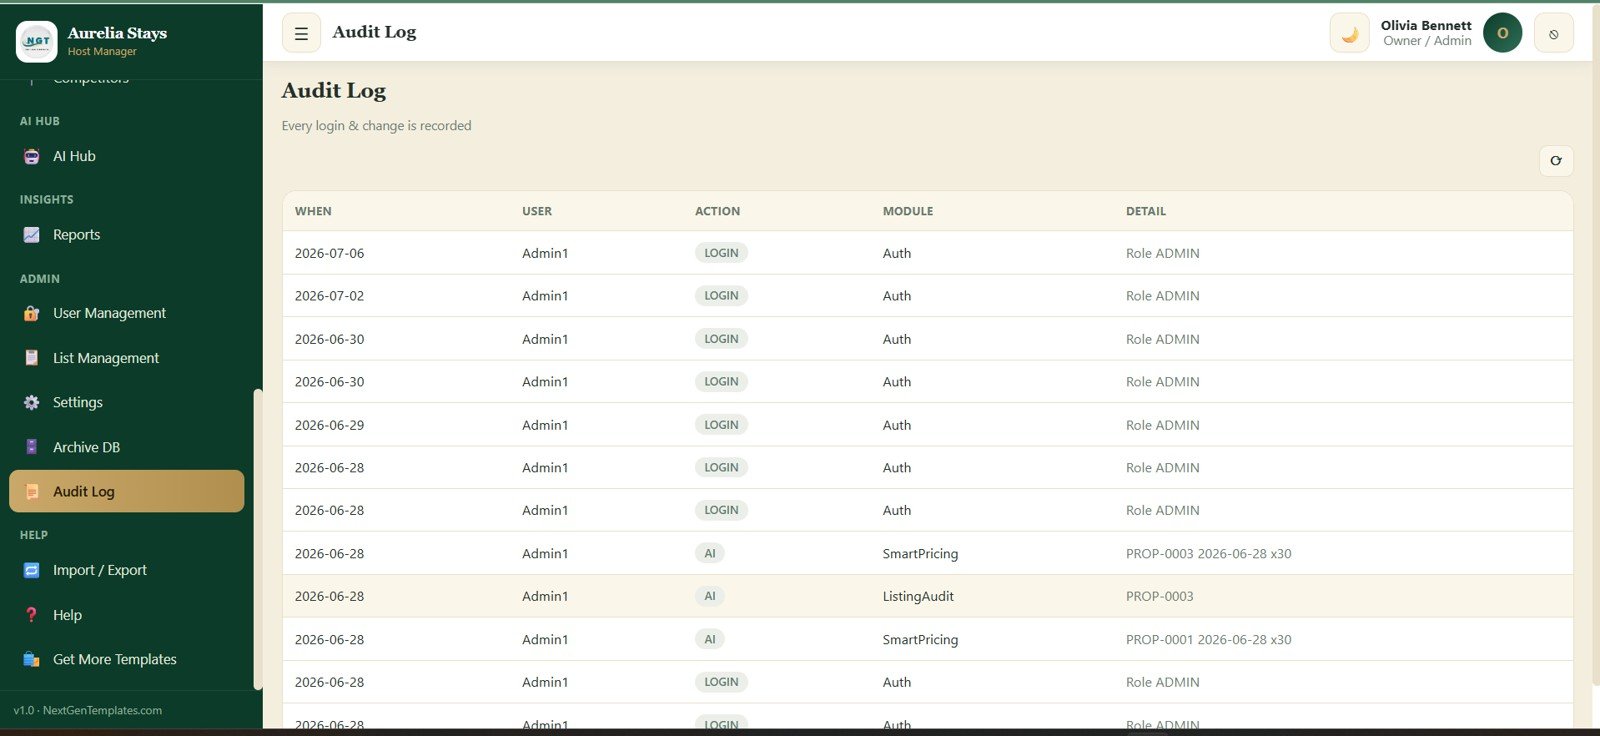Click AI badge in the ListingAudit row
Image resolution: width=1600 pixels, height=736 pixels.
(710, 596)
